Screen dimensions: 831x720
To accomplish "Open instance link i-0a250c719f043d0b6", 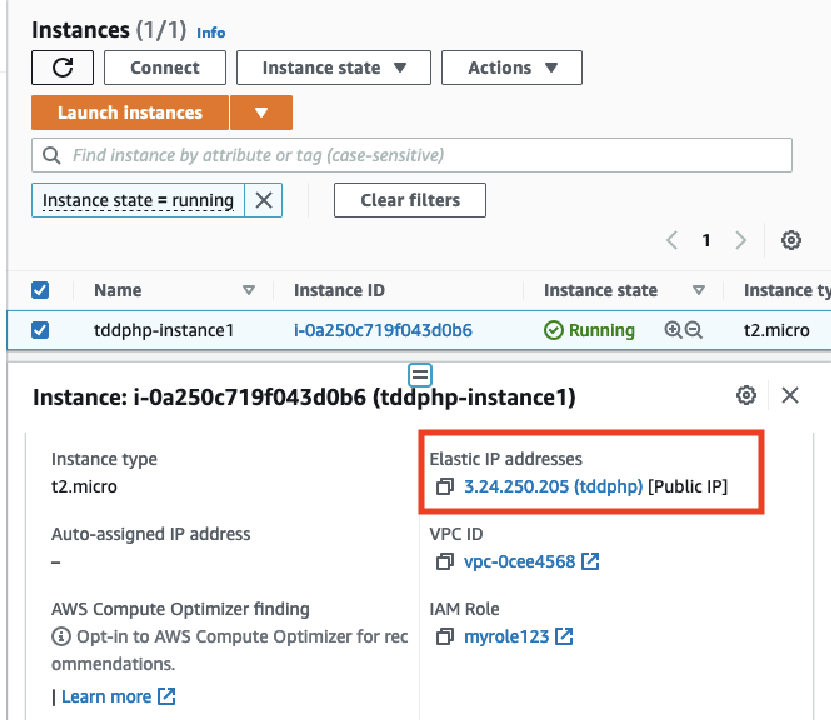I will pos(383,330).
